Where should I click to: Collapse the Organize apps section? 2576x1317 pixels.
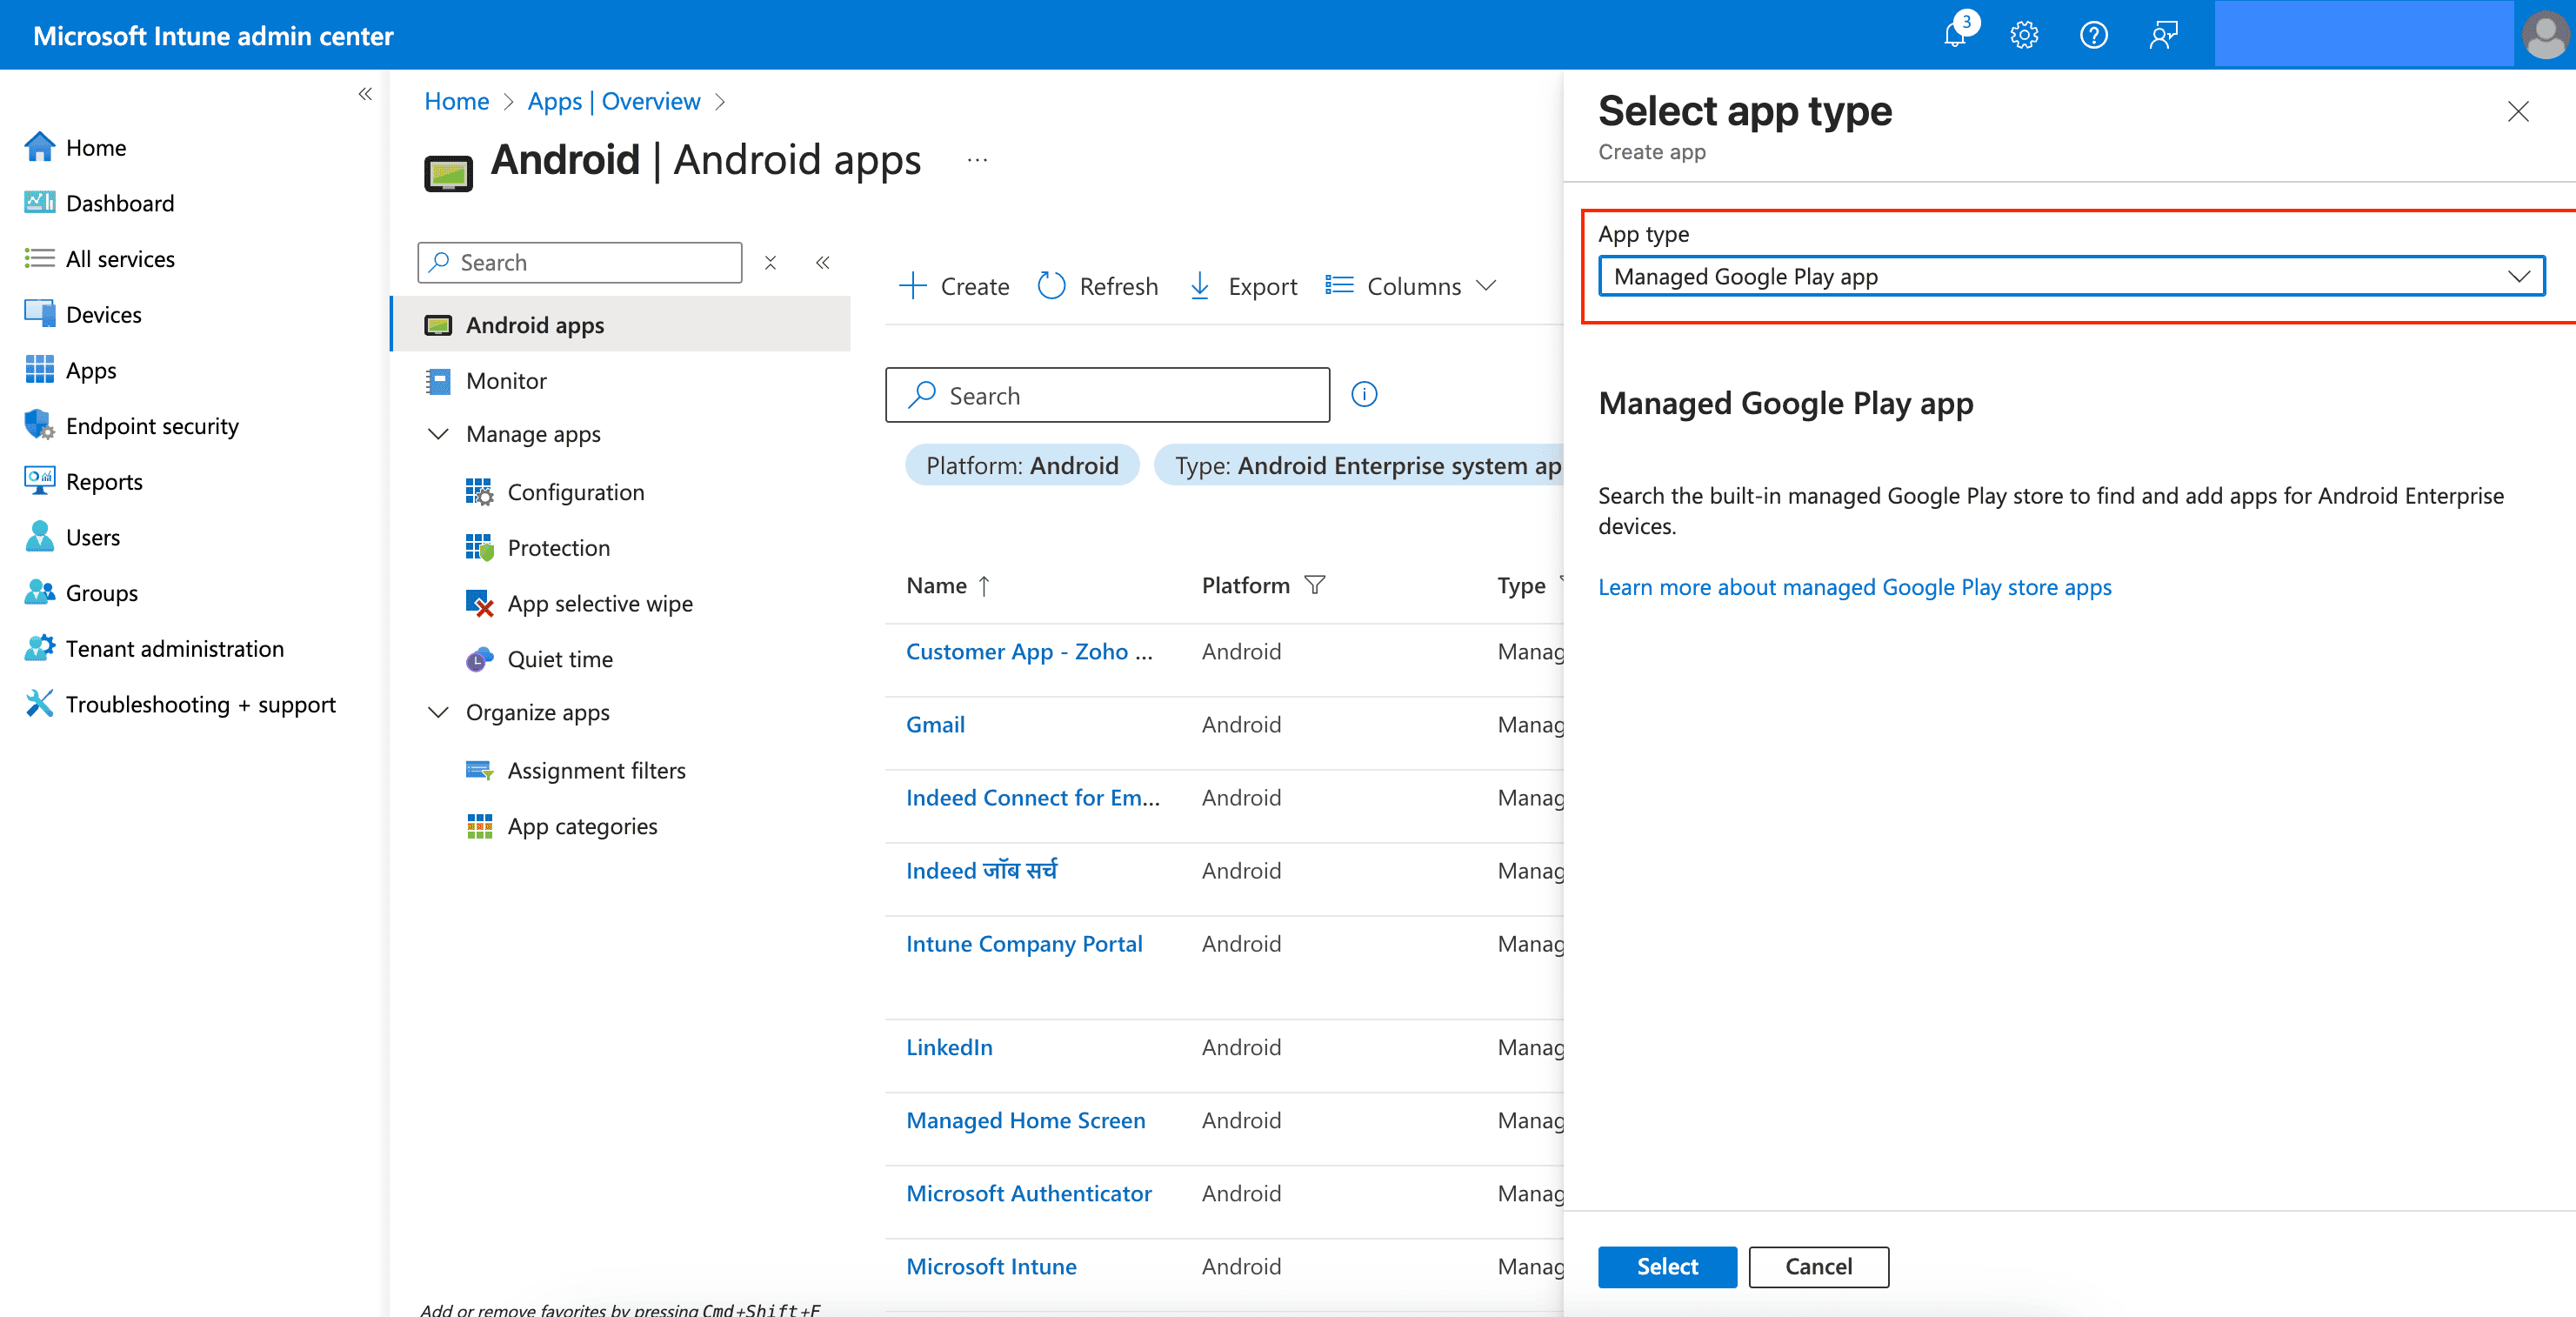pos(438,712)
